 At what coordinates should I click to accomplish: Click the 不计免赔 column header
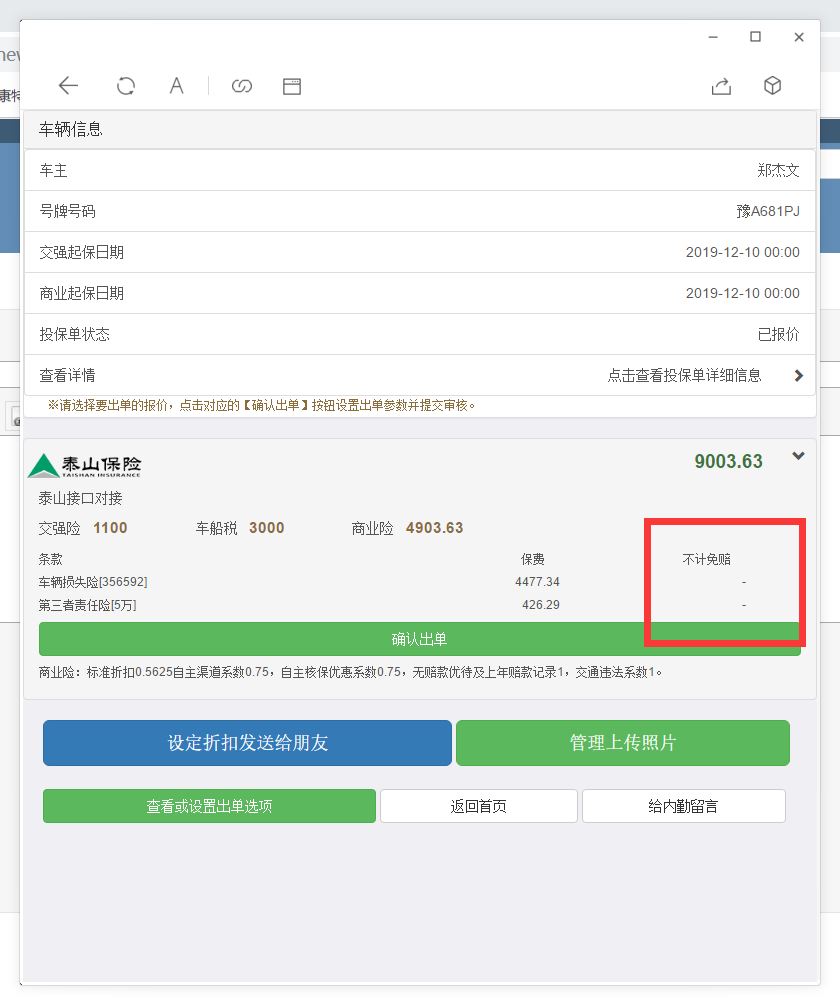click(x=707, y=560)
